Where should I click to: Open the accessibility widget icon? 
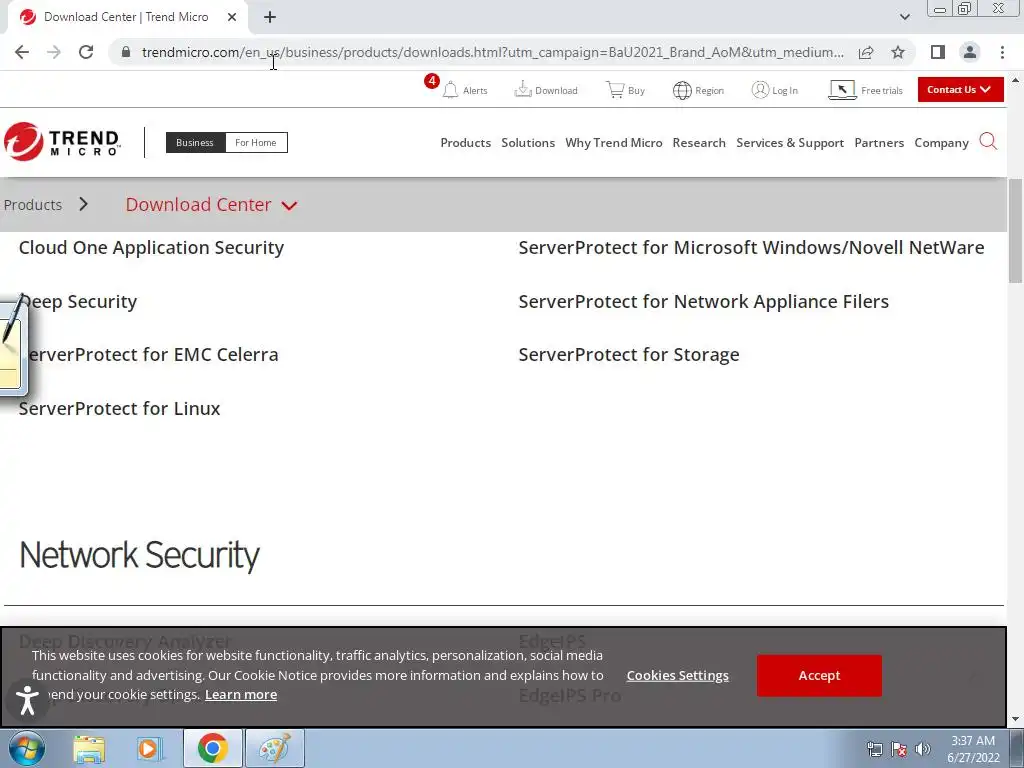[27, 699]
